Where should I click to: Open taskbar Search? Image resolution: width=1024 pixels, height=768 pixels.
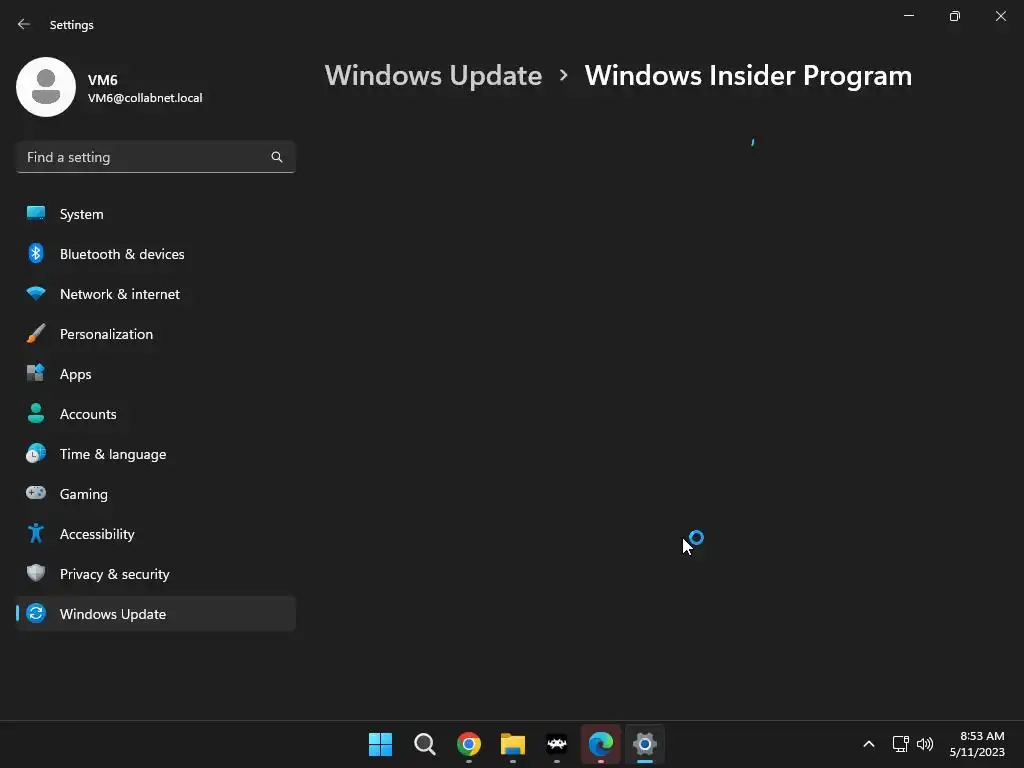(424, 744)
